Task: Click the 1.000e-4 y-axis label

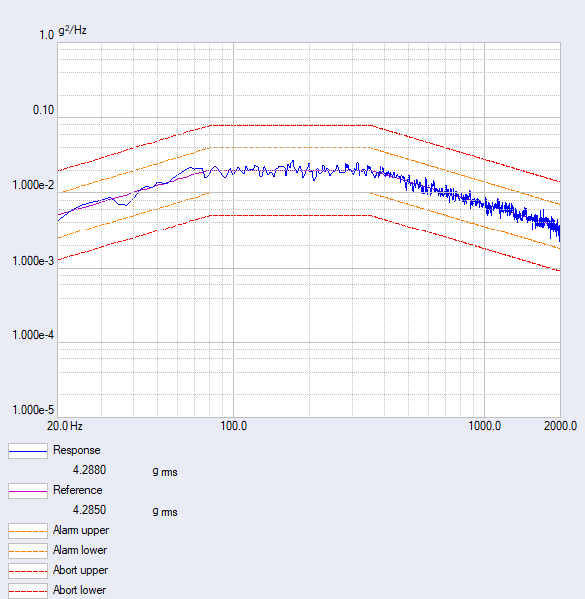Action: tap(33, 335)
